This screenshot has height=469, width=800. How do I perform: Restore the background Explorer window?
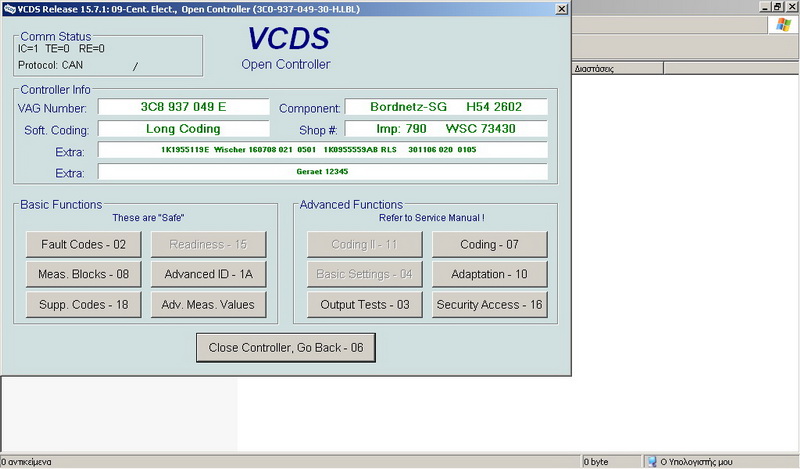coord(778,7)
